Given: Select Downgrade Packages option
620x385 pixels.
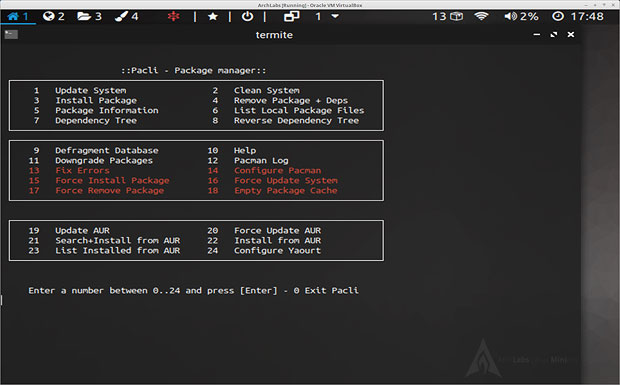Looking at the screenshot, I should [x=104, y=160].
